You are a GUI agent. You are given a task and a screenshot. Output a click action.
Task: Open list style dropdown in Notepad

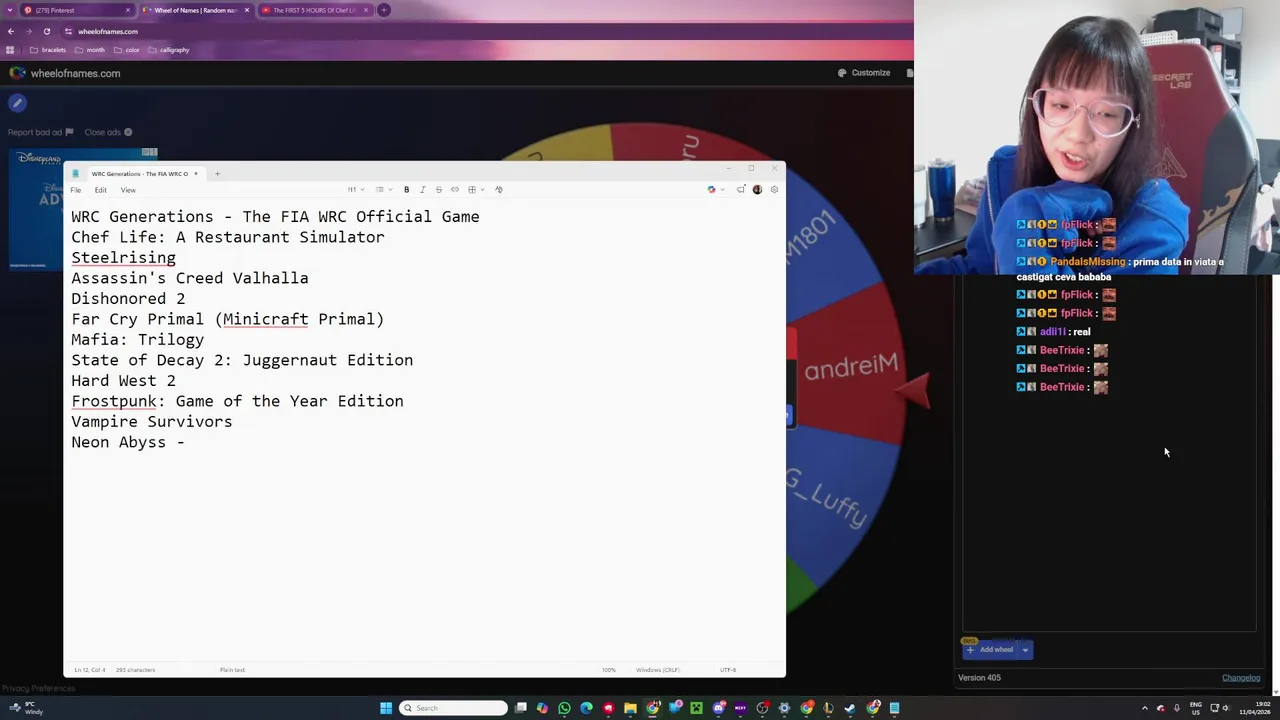[382, 189]
